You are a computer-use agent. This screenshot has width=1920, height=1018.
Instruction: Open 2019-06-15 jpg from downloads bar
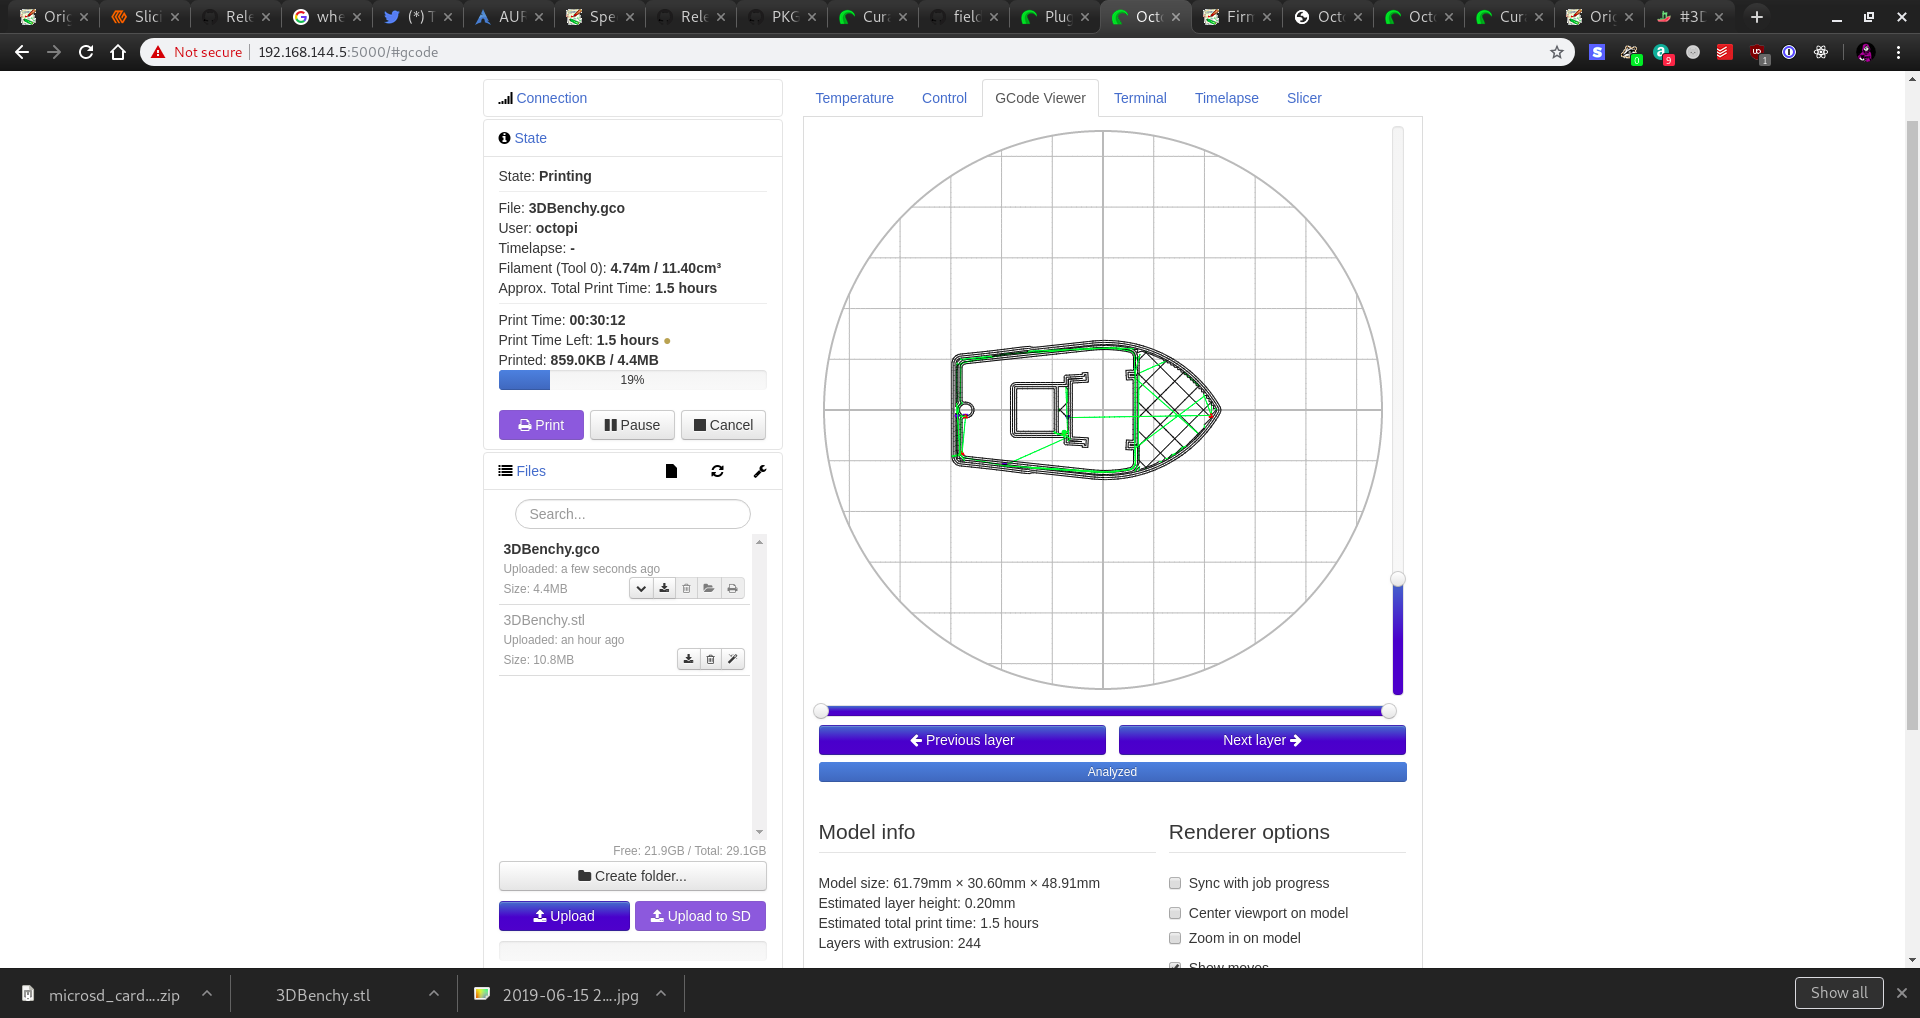tap(570, 995)
